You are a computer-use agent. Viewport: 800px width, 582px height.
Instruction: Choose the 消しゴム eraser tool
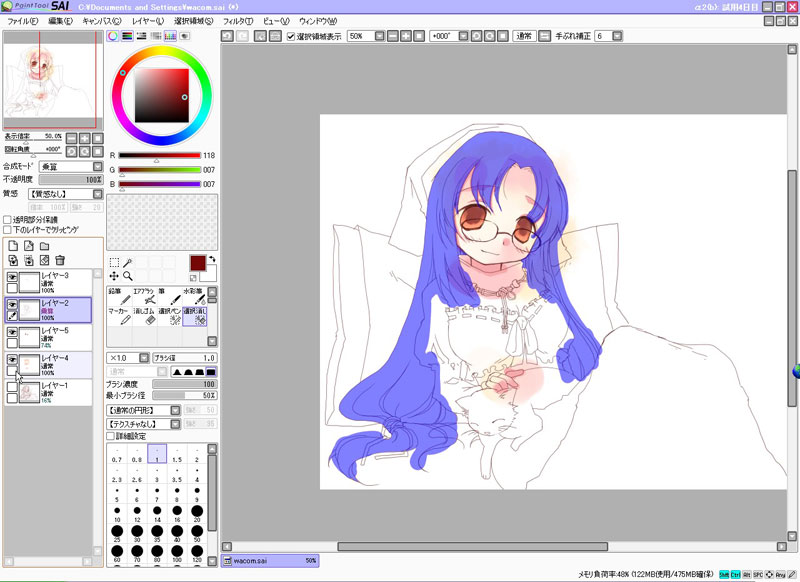[144, 316]
